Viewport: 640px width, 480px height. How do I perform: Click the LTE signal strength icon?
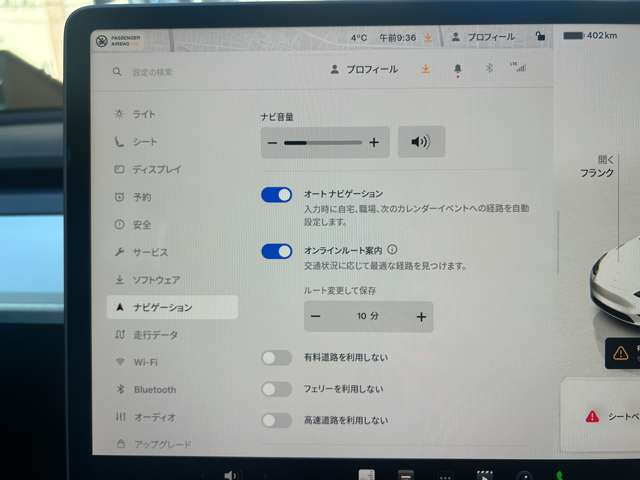(518, 68)
